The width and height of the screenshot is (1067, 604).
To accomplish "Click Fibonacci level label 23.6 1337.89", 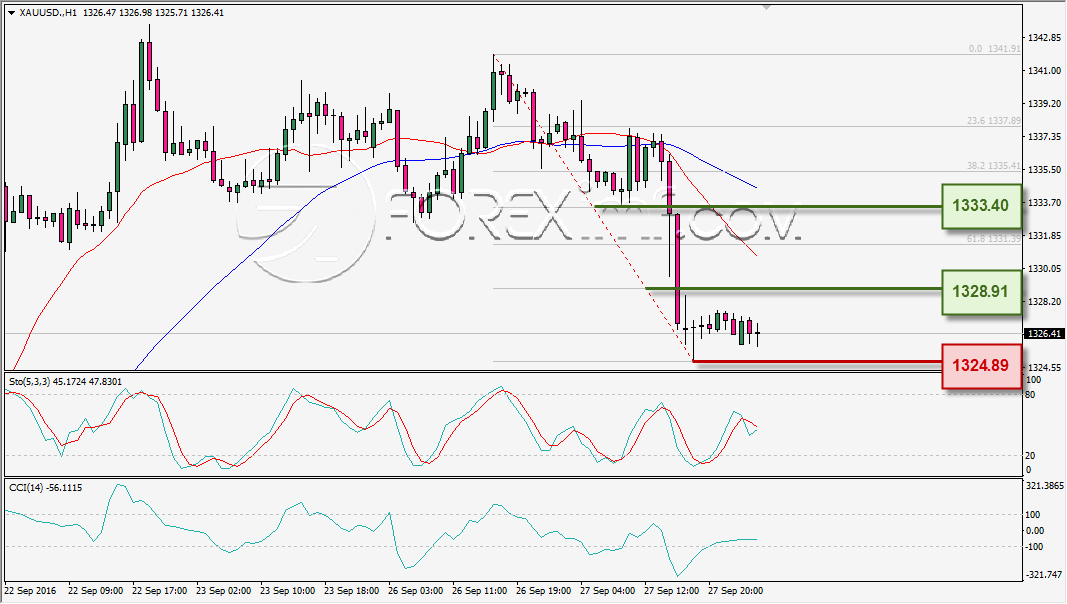I will click(994, 120).
